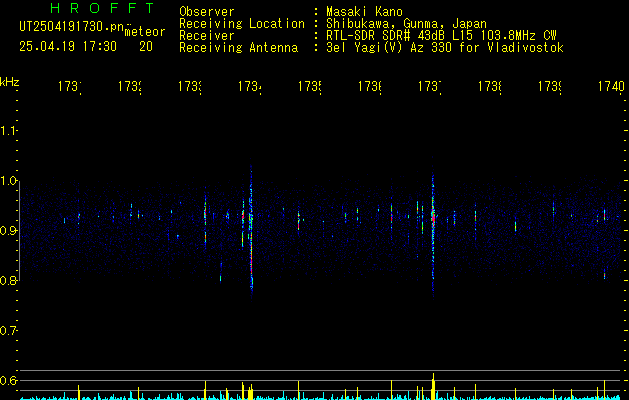Click the Receiving Antenna label

click(x=239, y=48)
